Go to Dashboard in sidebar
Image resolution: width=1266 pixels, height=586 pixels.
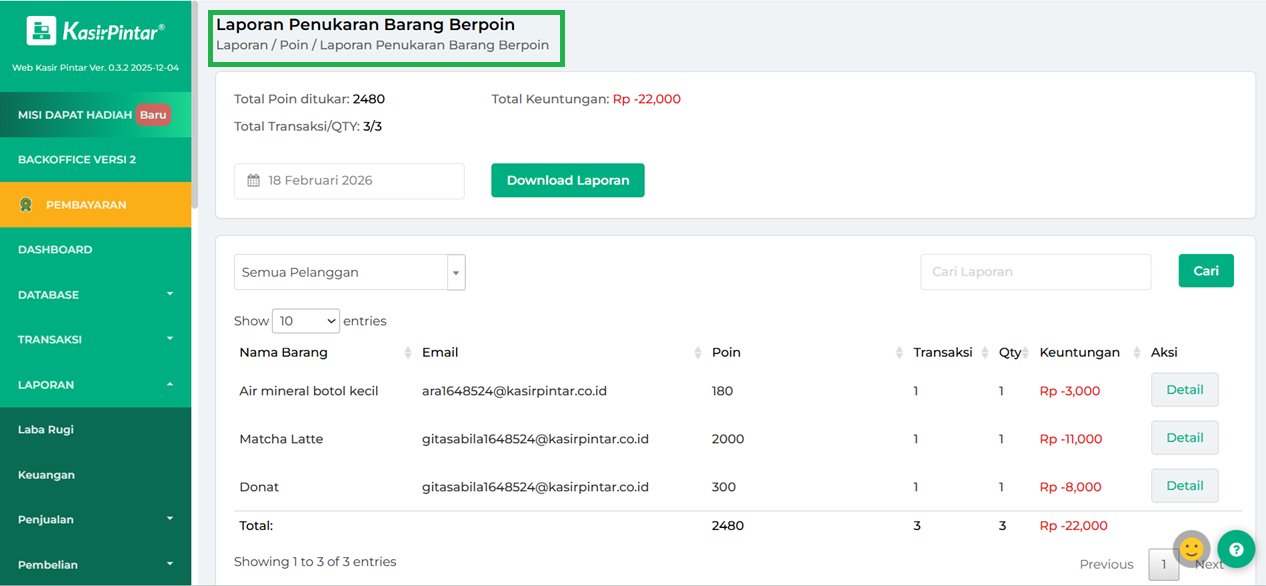coord(55,250)
